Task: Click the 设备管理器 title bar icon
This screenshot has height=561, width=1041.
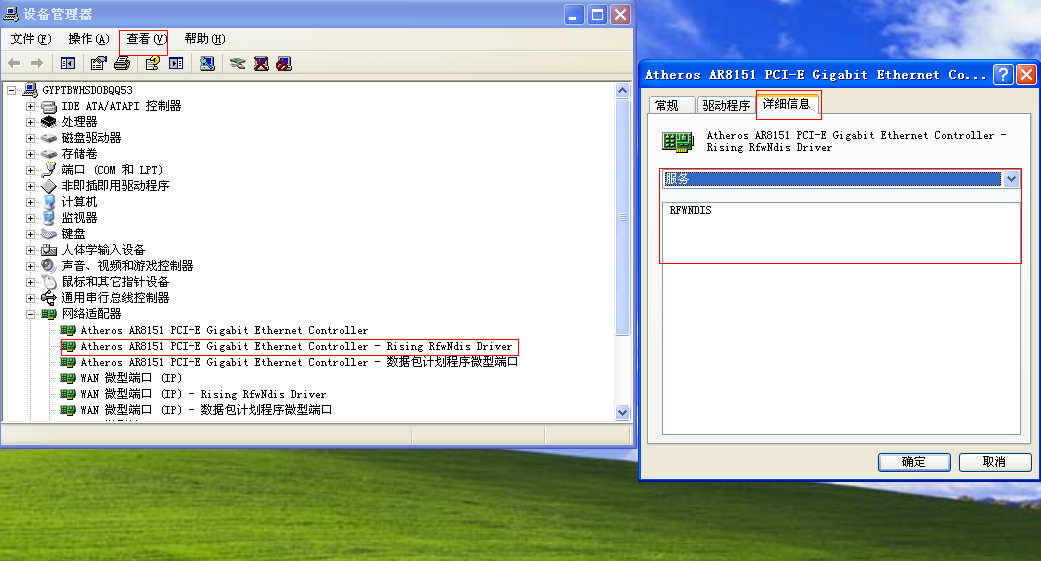Action: [x=11, y=14]
